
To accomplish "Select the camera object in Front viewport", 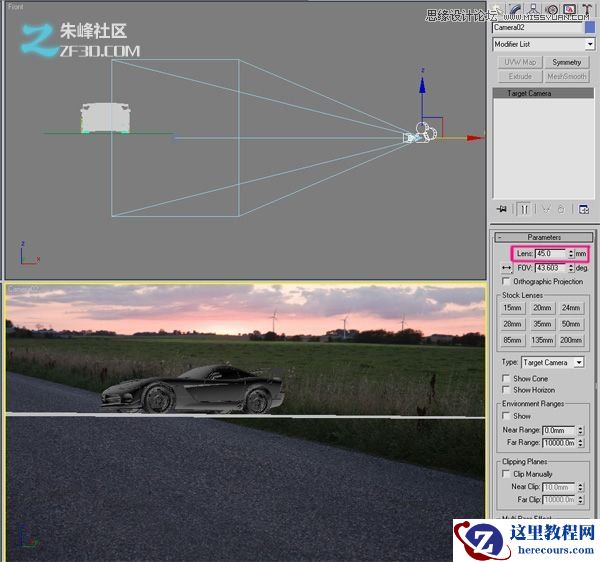I will (x=421, y=135).
